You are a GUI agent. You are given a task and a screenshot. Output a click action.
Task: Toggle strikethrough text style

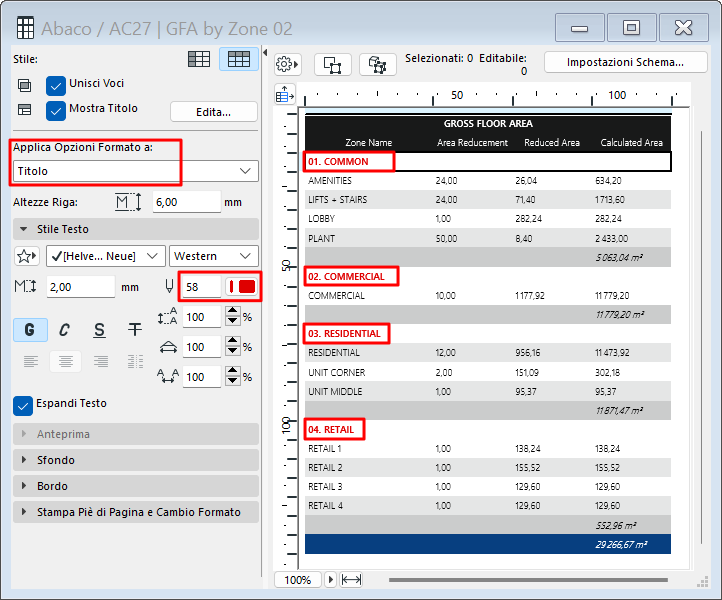[x=134, y=329]
